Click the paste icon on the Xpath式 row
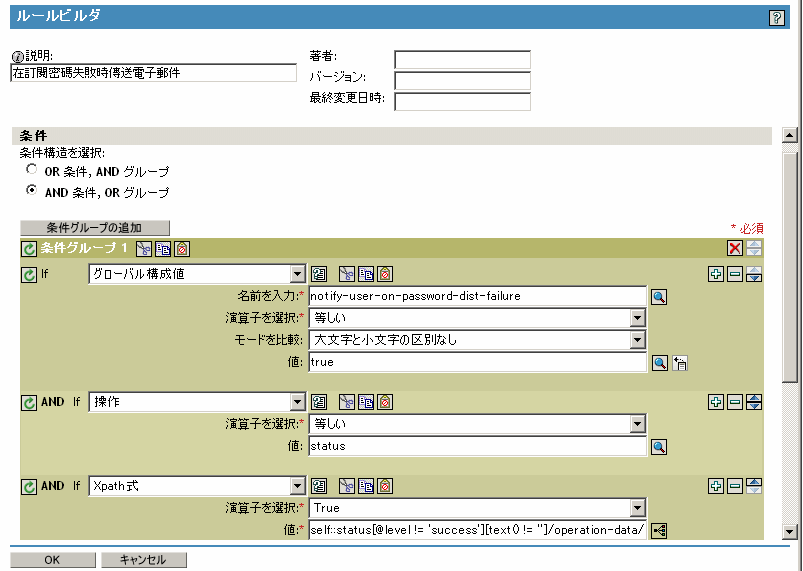 click(x=385, y=486)
